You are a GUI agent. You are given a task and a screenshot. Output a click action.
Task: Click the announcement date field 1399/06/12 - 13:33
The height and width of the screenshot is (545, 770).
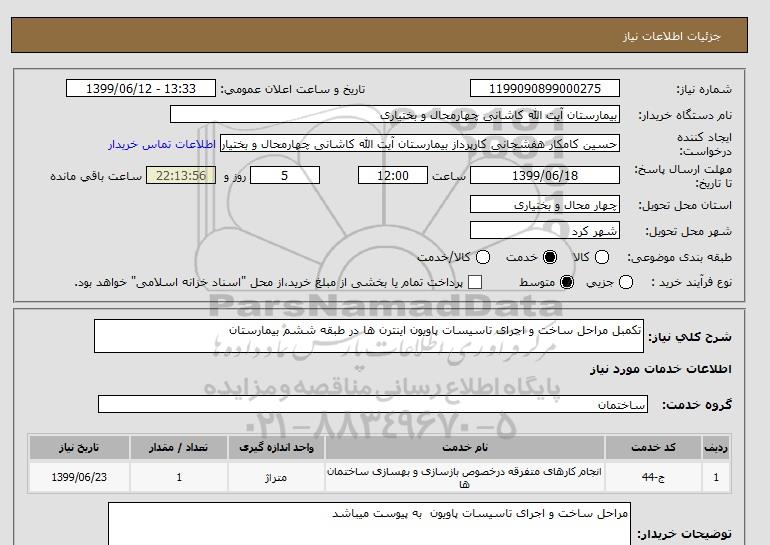pyautogui.click(x=141, y=89)
